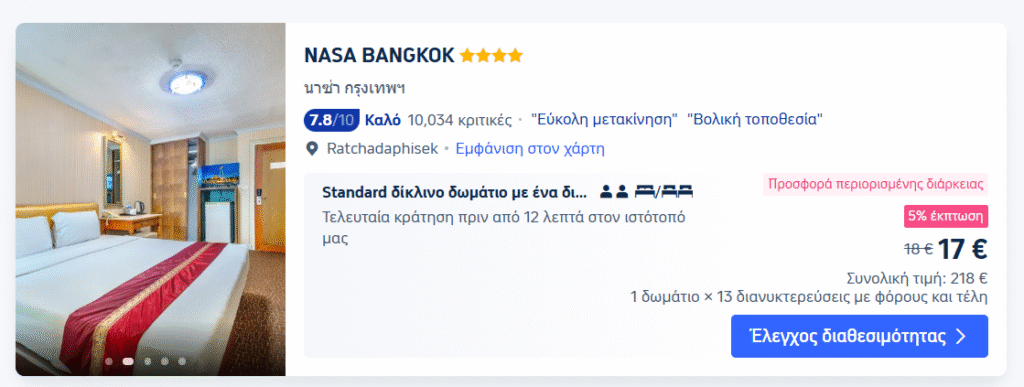
Task: Click the "Προσφορά περιορισμένης διάρκειας" label
Action: click(x=876, y=184)
